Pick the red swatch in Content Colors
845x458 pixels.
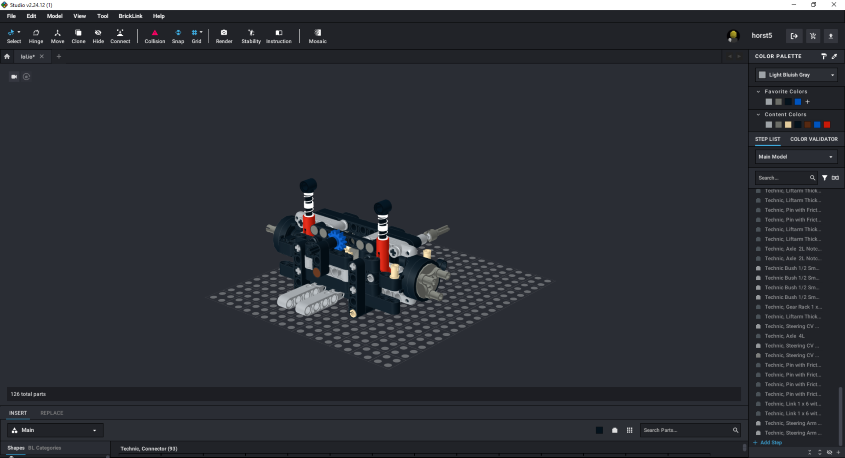click(x=827, y=125)
